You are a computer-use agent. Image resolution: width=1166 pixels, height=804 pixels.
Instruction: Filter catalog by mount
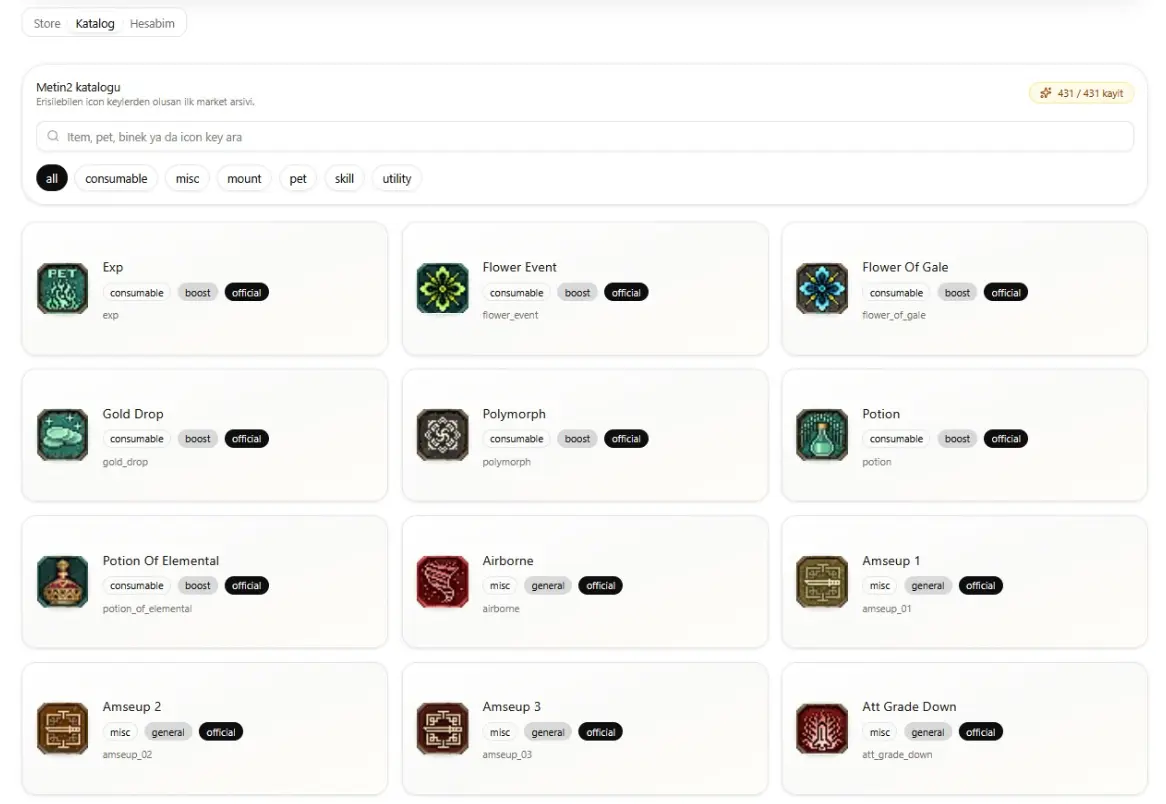(x=244, y=179)
